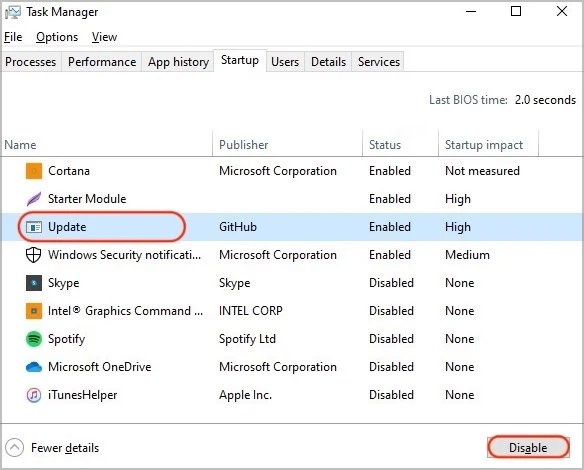Click the Skype startup icon
Viewport: 584px width, 470px height.
34,283
